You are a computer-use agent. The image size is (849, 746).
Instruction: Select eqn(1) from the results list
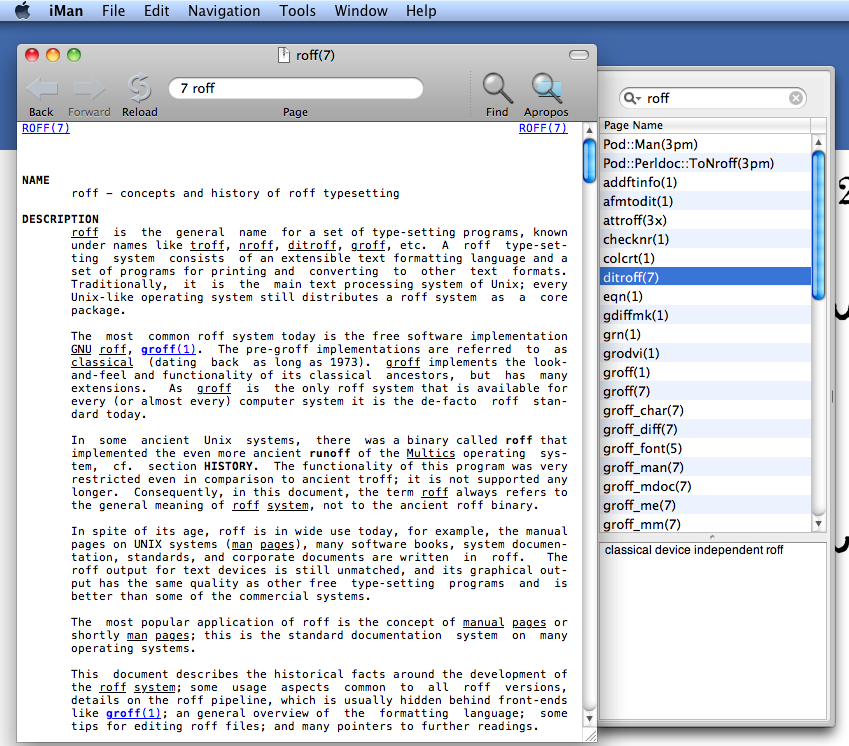[x=623, y=296]
